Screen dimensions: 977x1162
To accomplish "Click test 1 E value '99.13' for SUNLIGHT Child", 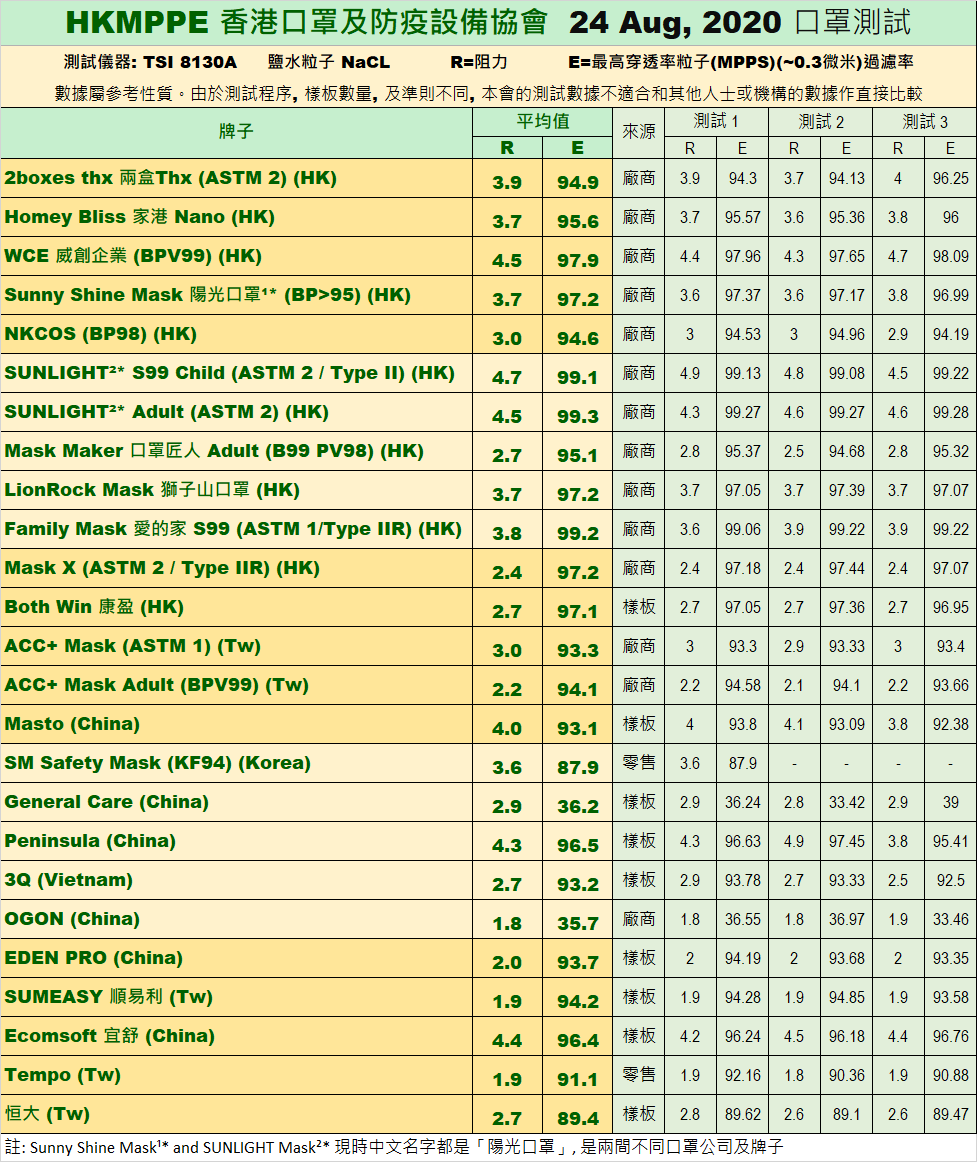I will tap(743, 374).
